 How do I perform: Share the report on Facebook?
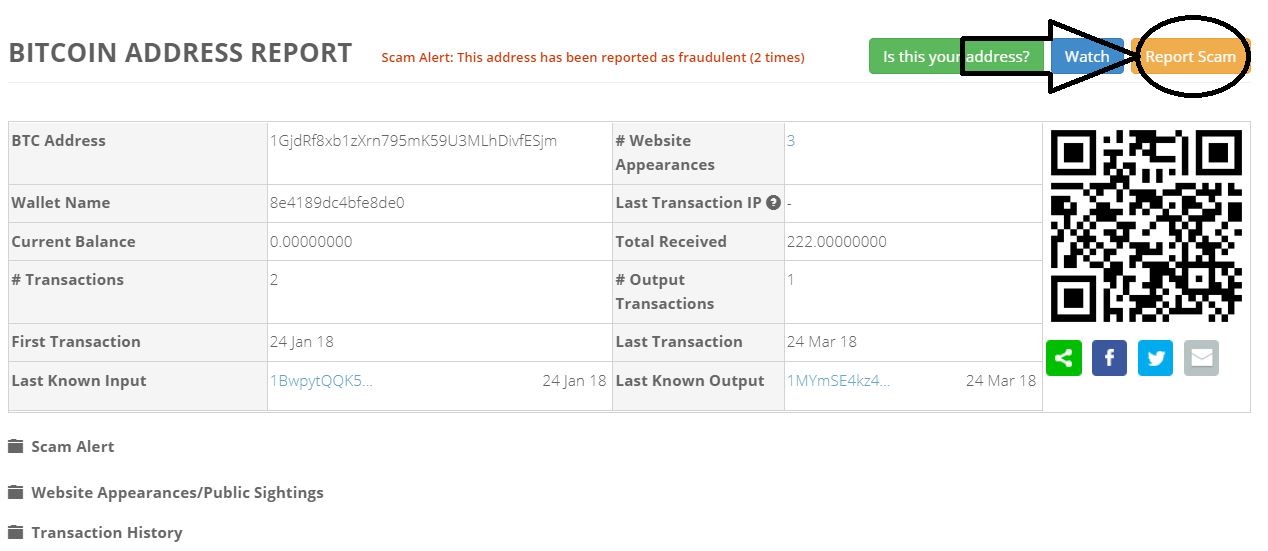point(1110,358)
